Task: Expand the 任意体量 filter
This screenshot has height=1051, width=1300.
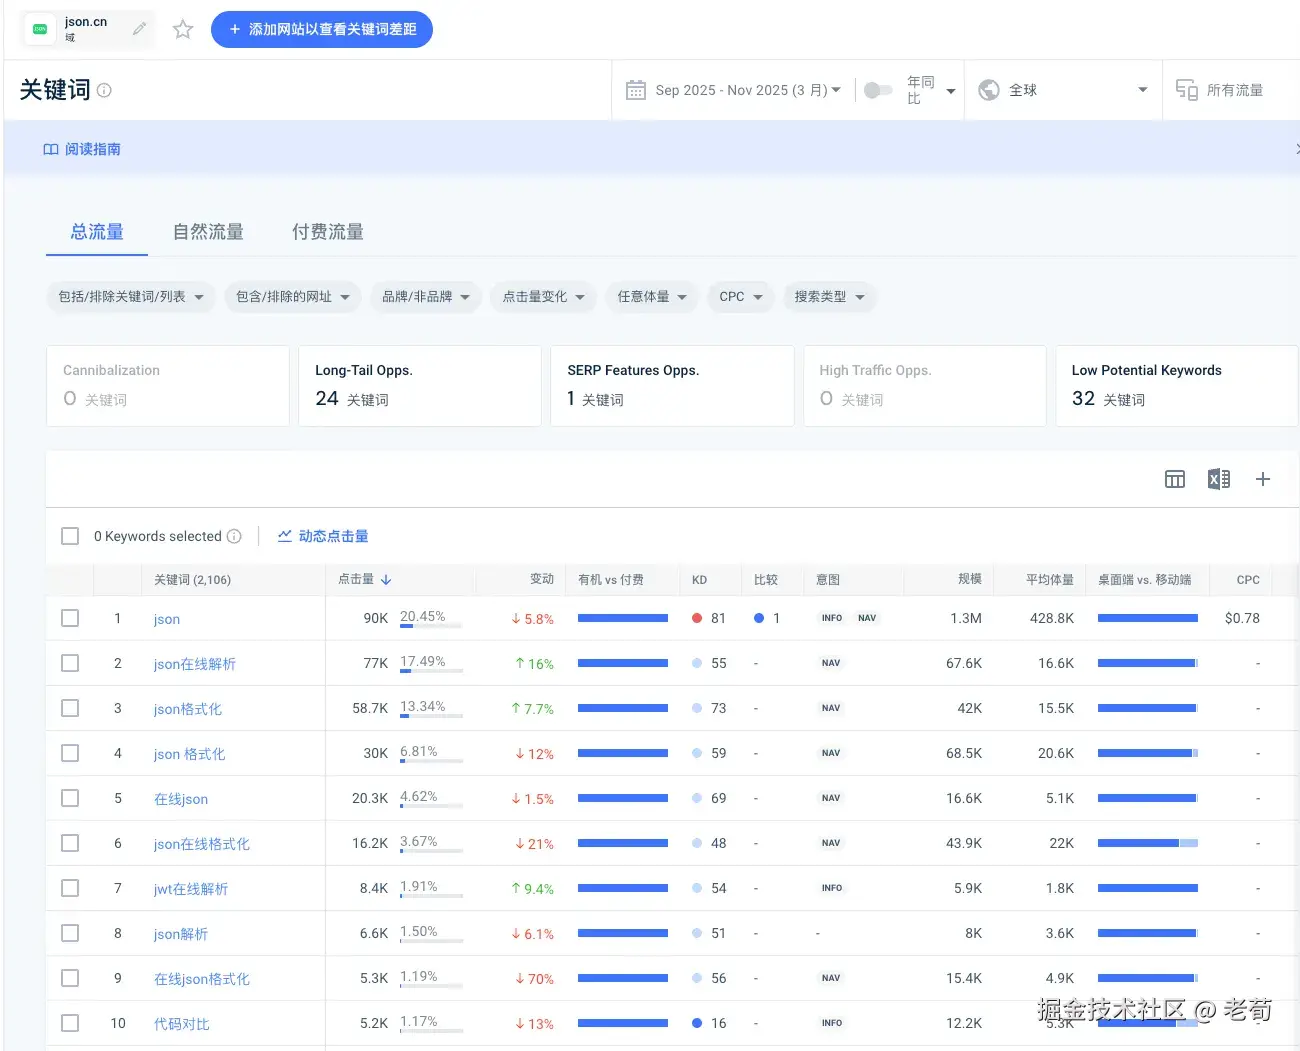Action: click(652, 297)
